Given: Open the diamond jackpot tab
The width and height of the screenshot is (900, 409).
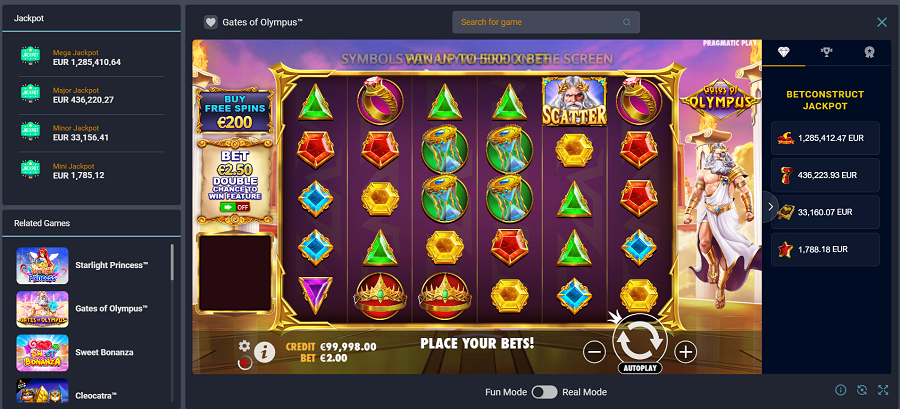Looking at the screenshot, I should (783, 52).
